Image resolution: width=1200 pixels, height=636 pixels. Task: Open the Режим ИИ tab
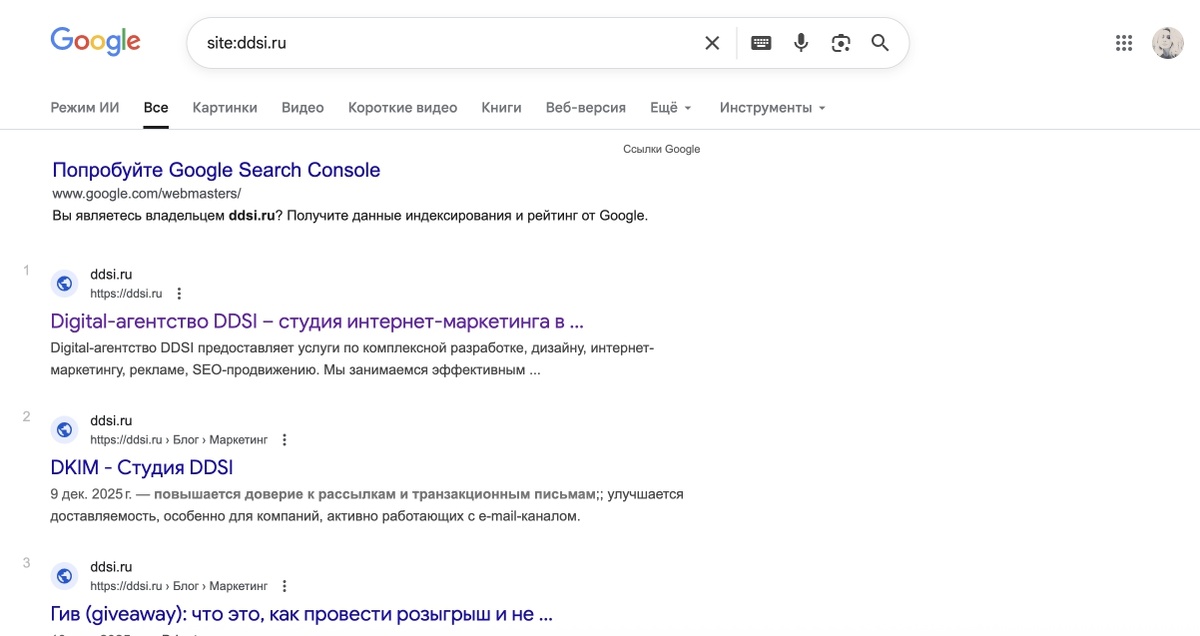[85, 107]
